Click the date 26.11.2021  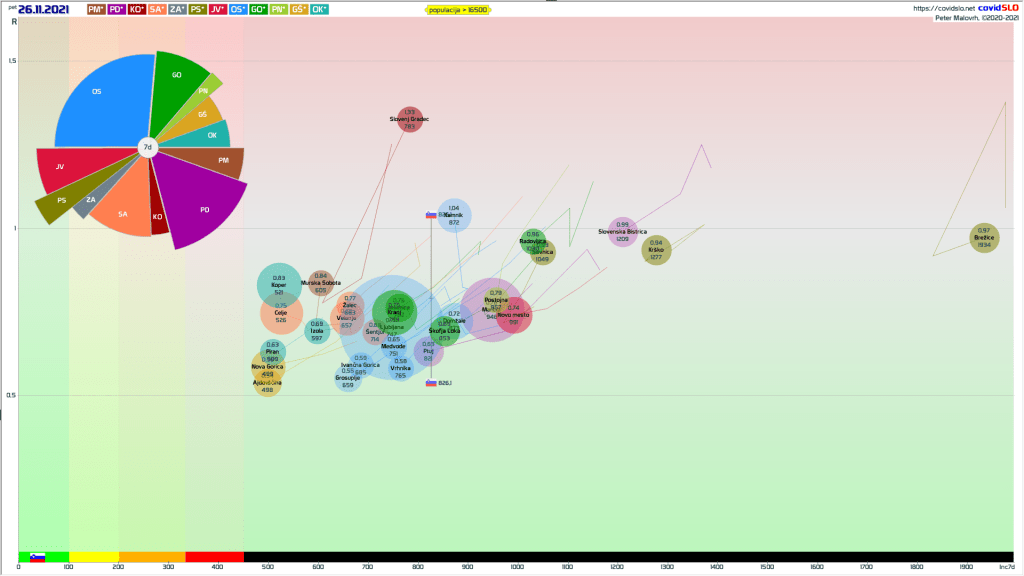click(45, 10)
